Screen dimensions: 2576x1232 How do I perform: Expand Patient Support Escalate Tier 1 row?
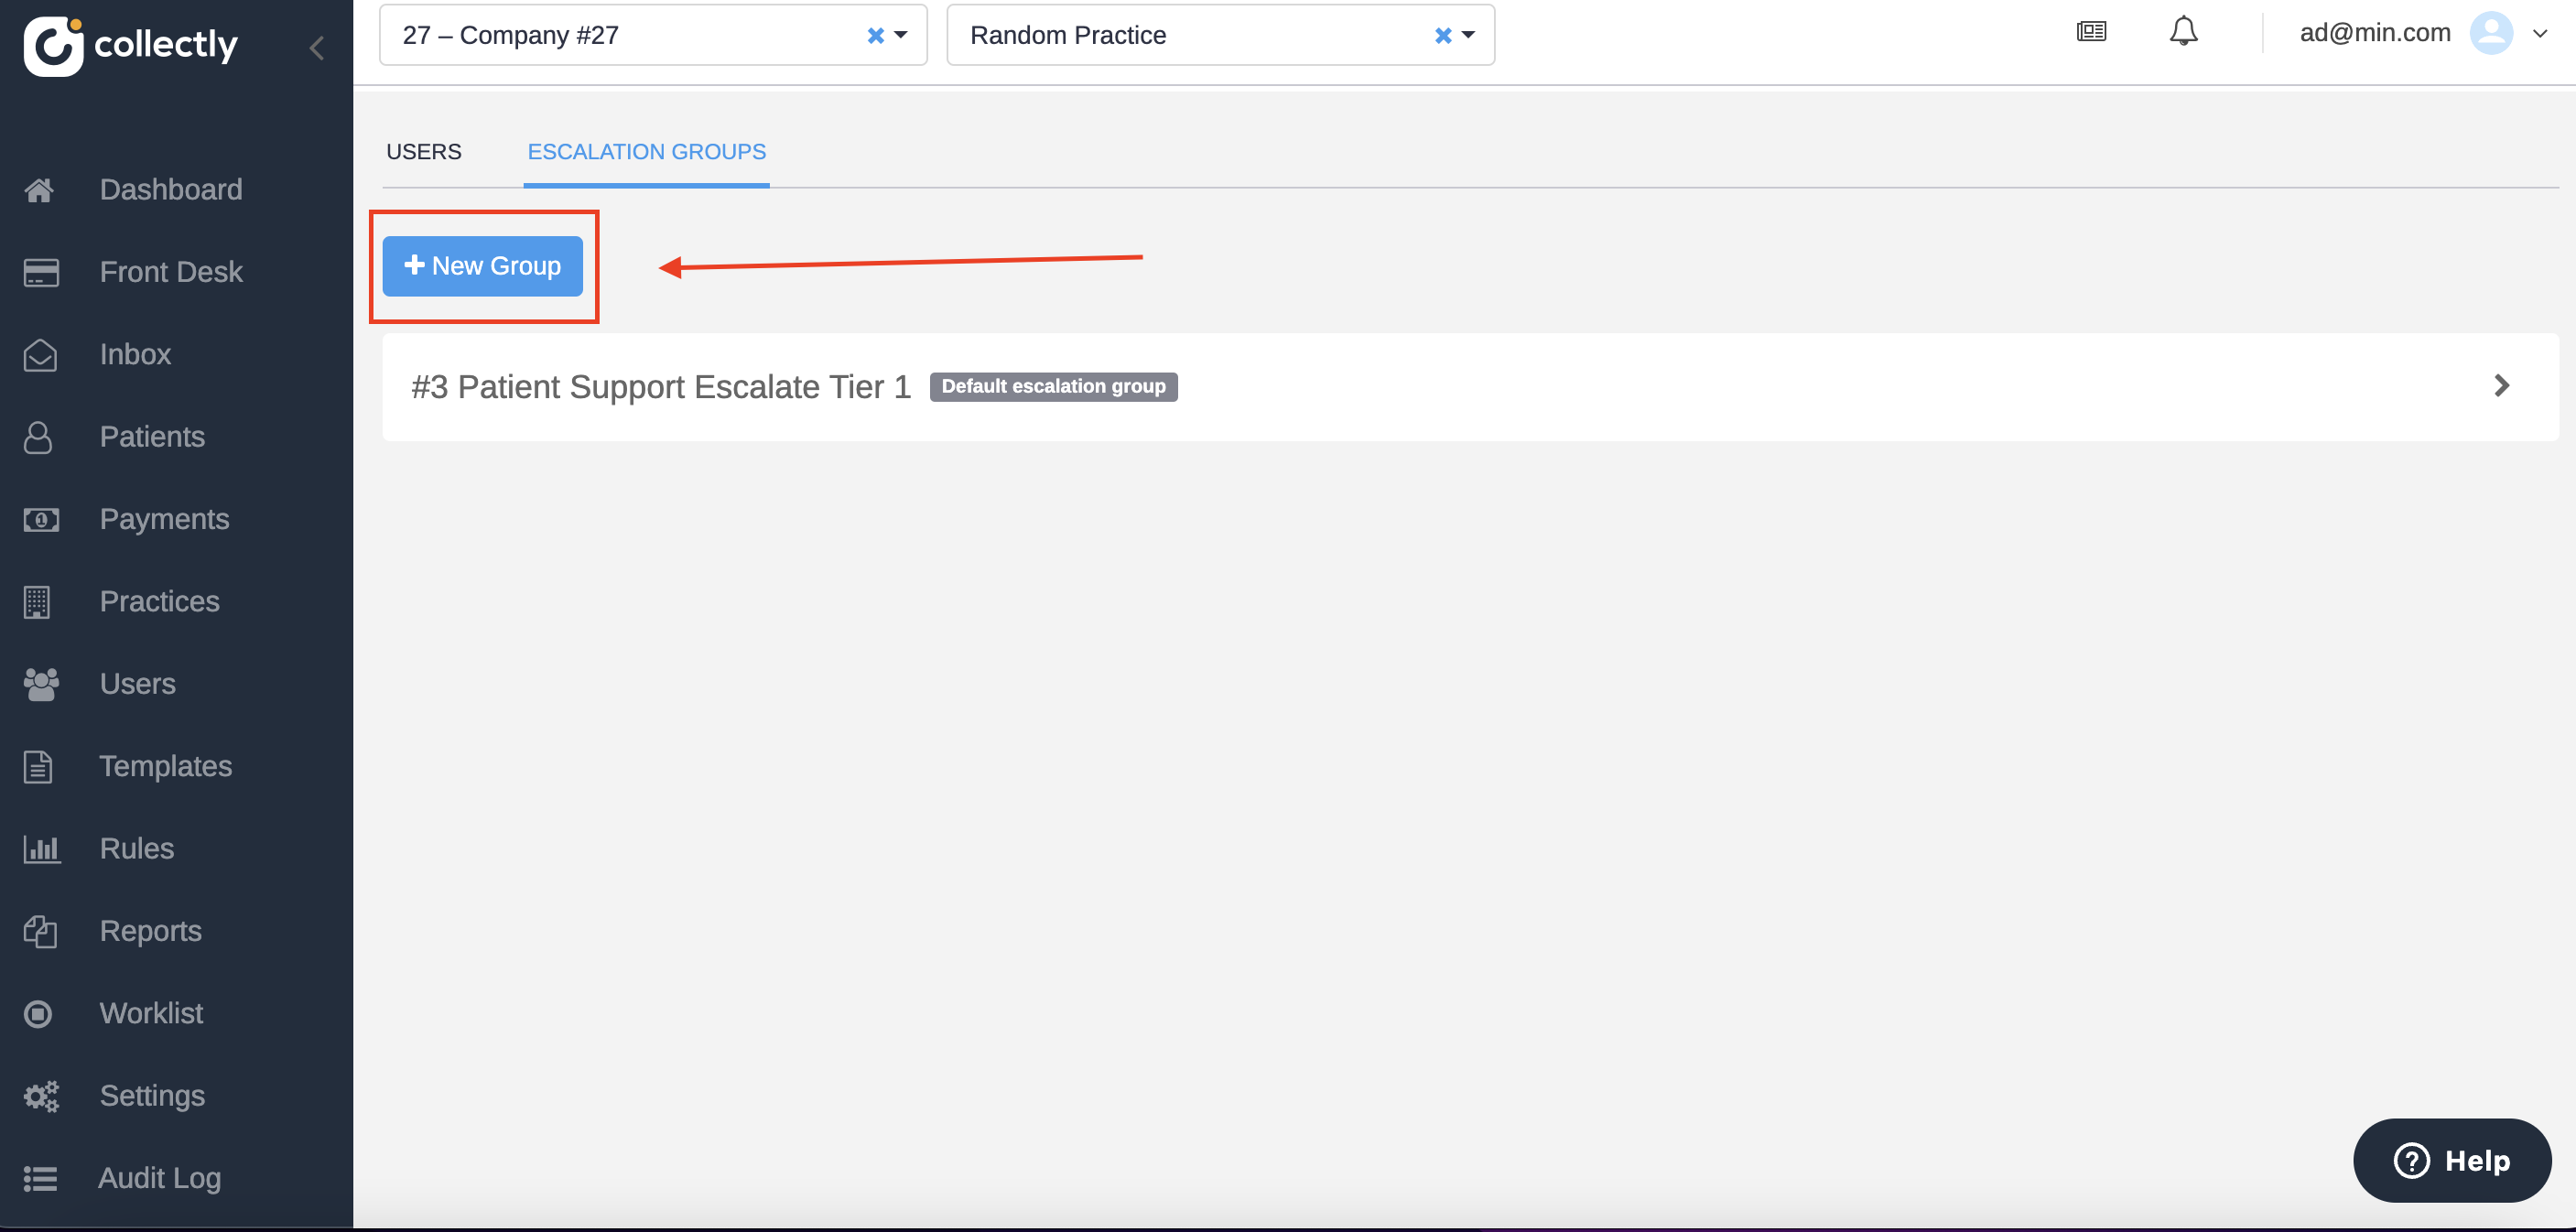2501,386
